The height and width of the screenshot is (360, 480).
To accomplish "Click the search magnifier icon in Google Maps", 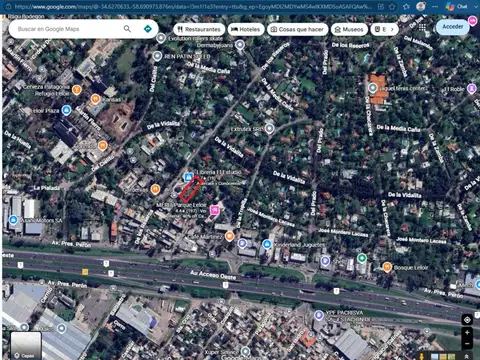I will click(x=127, y=29).
